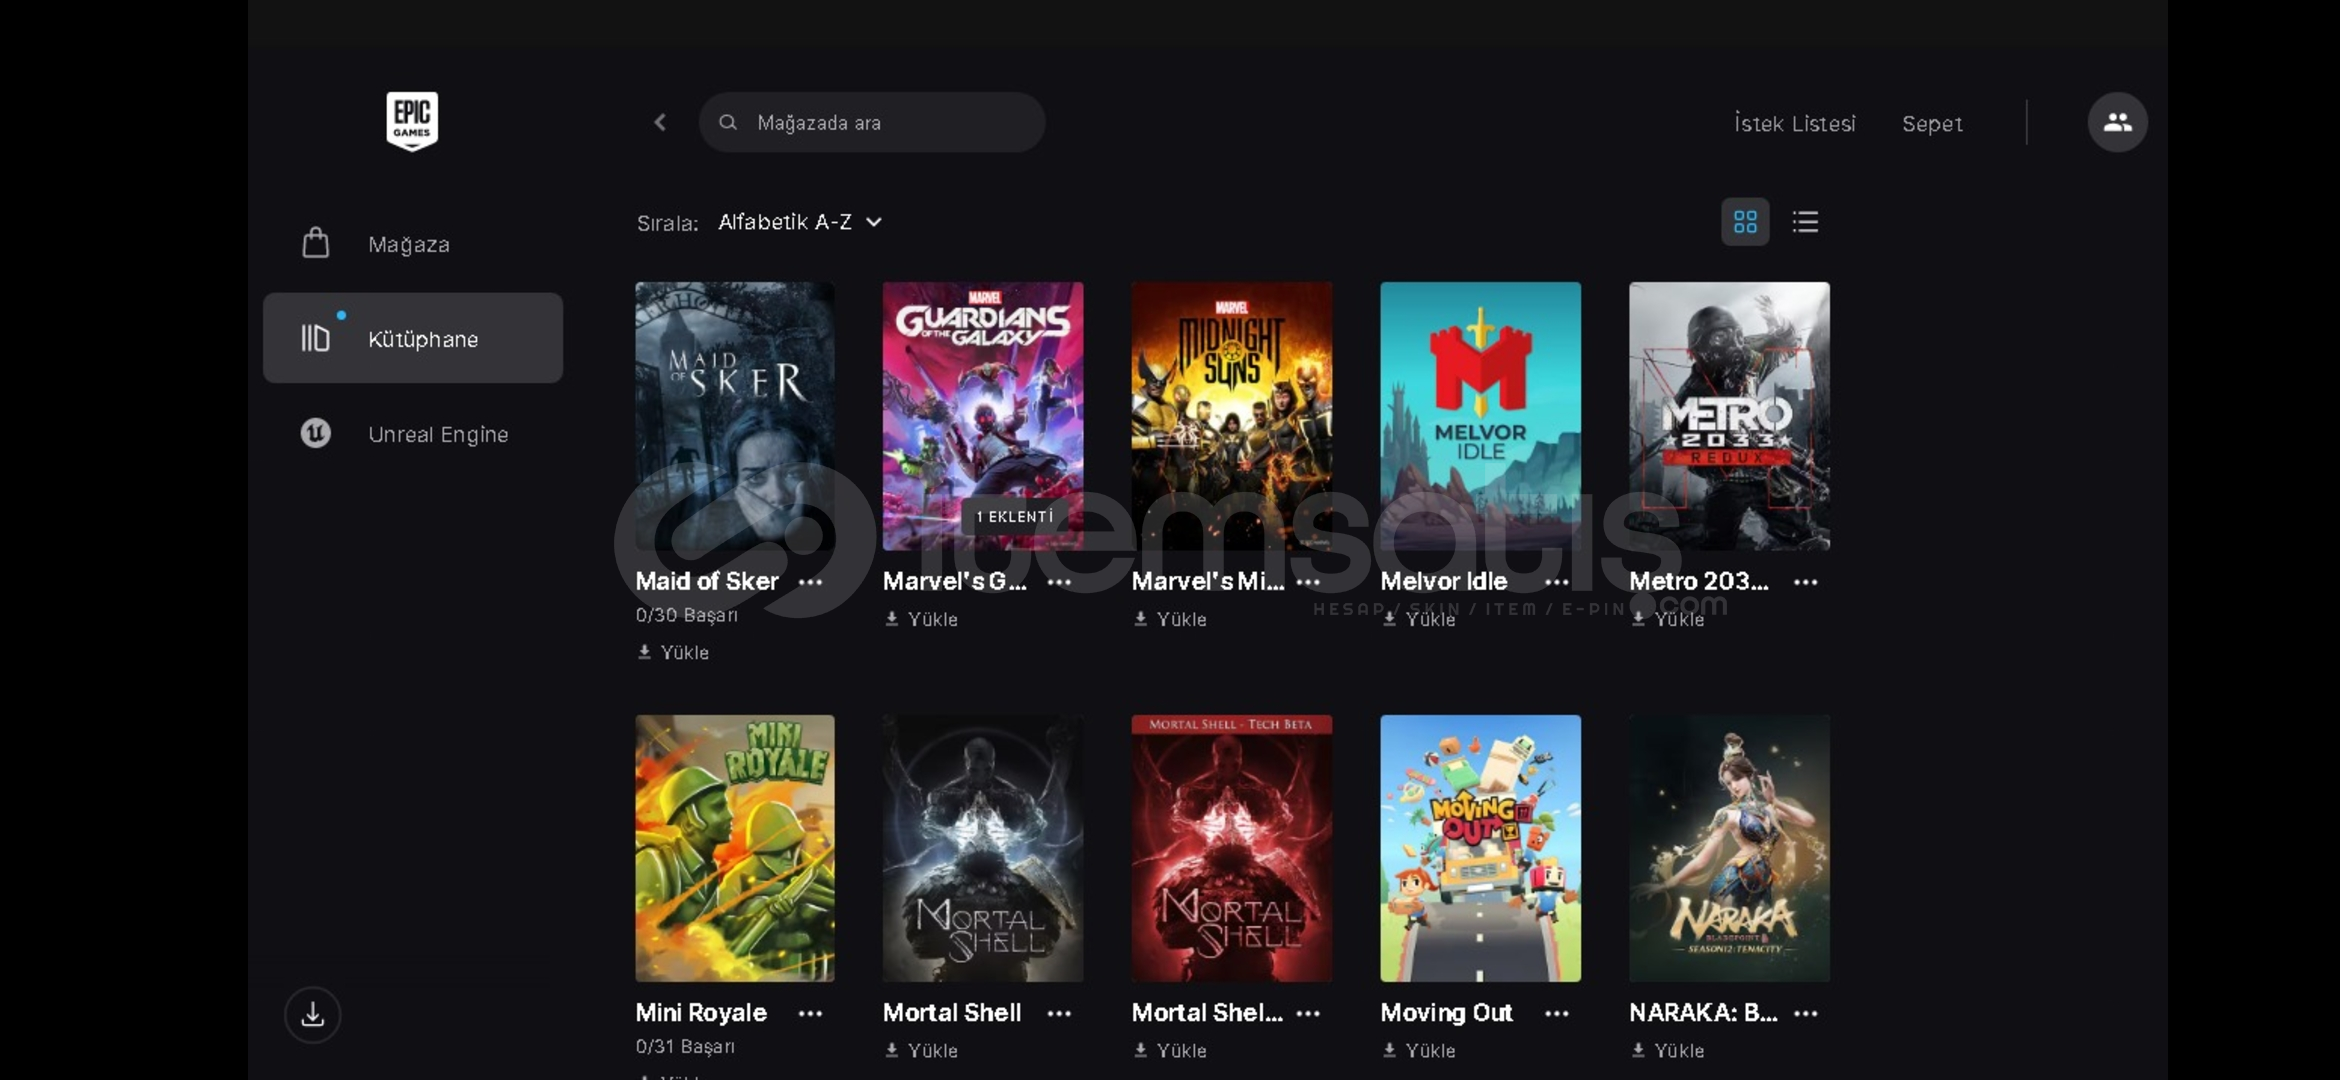Click the 0/31 Başarı achievements text

coord(686,1047)
